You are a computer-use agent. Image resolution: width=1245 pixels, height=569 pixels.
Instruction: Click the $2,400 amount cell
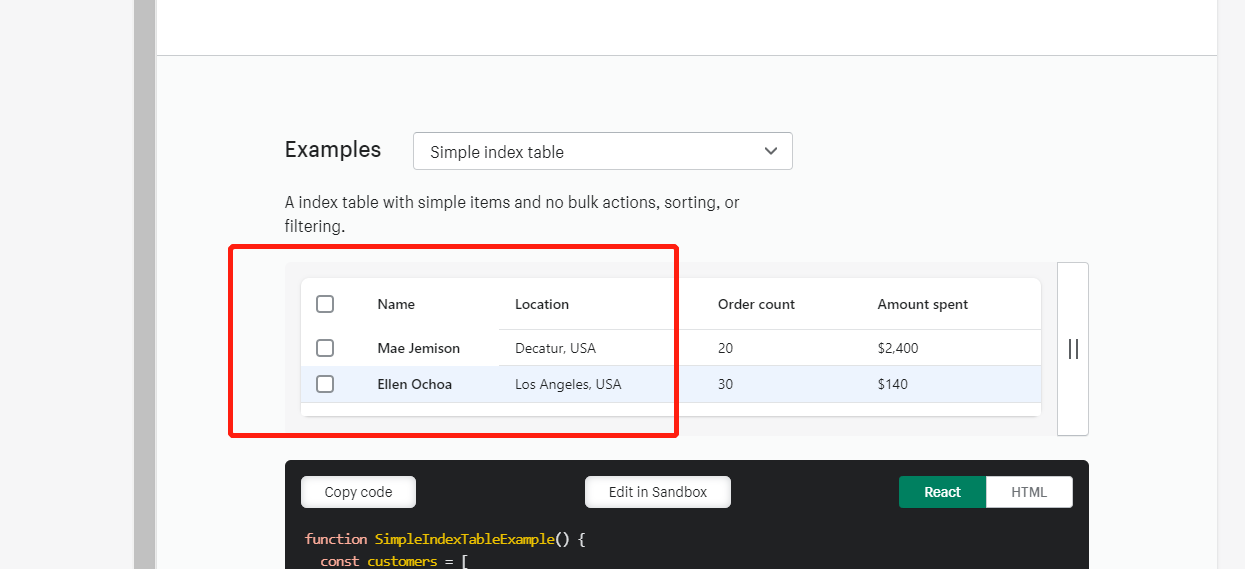(x=898, y=348)
